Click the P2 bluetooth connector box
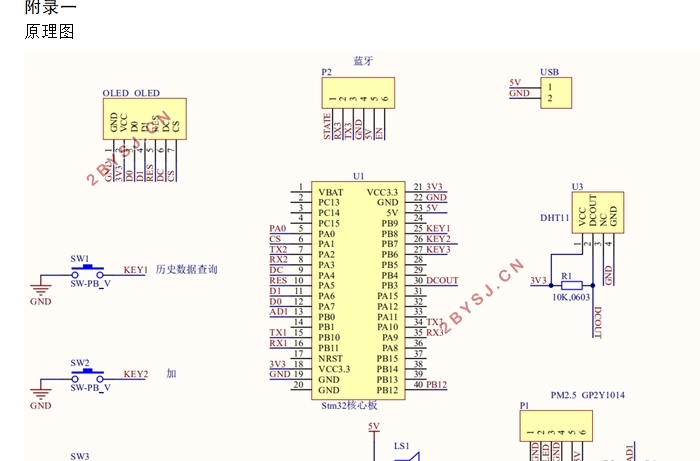700x461 pixels. pos(358,93)
